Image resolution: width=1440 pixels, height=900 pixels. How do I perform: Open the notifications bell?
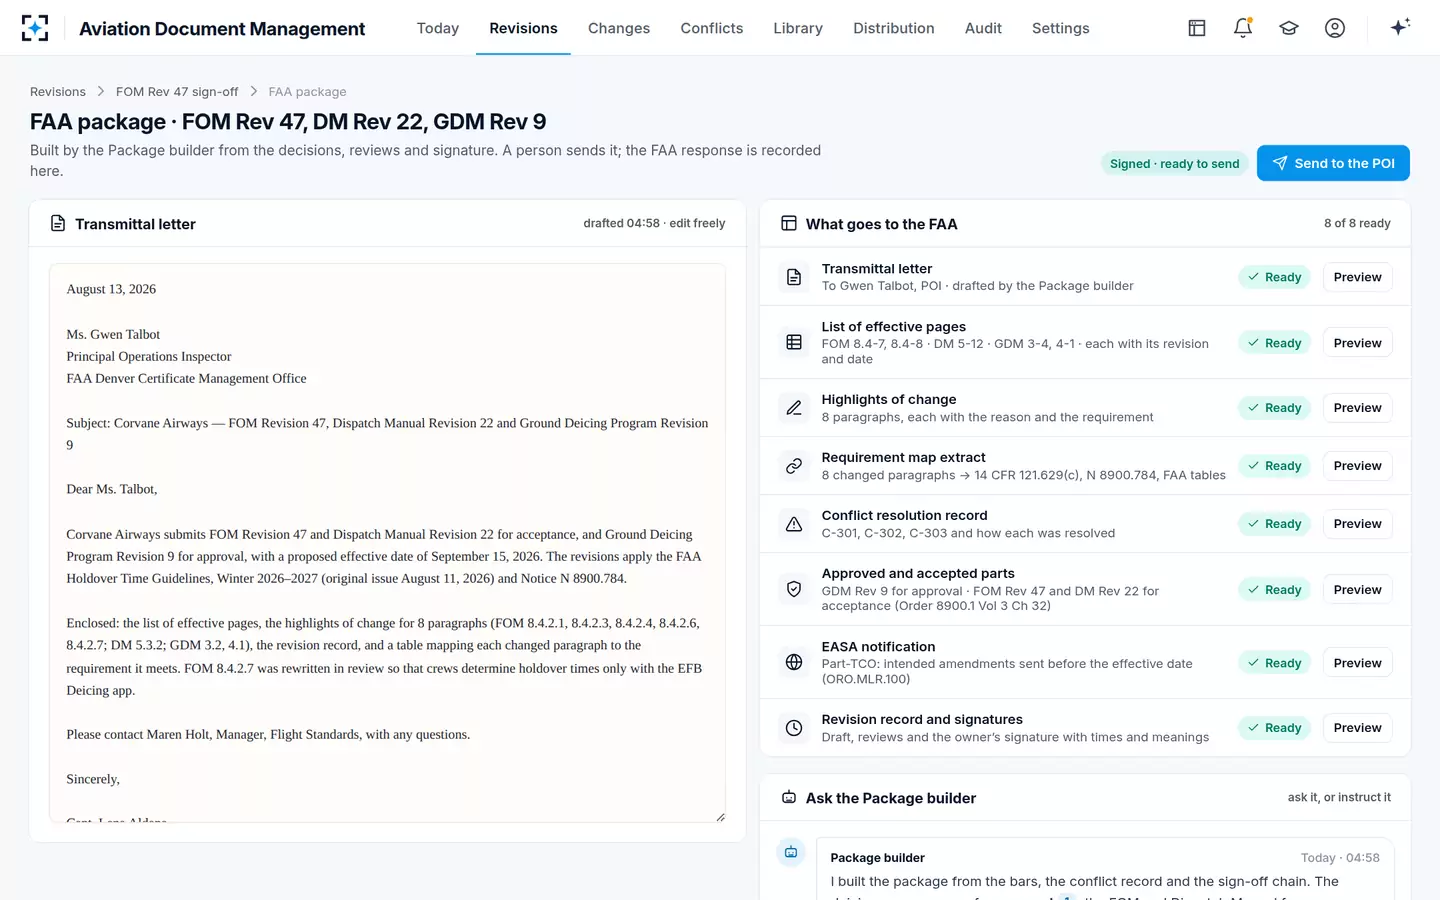[x=1243, y=28]
